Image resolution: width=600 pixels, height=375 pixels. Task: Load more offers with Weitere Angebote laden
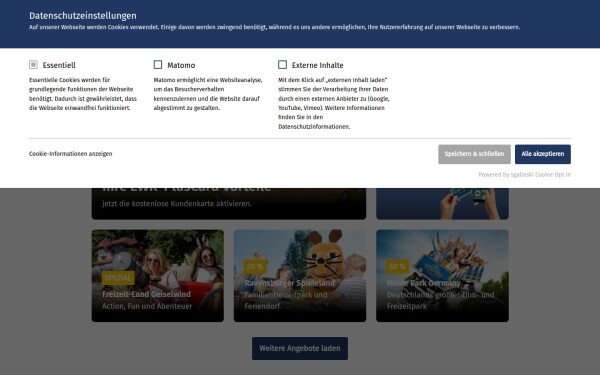300,348
